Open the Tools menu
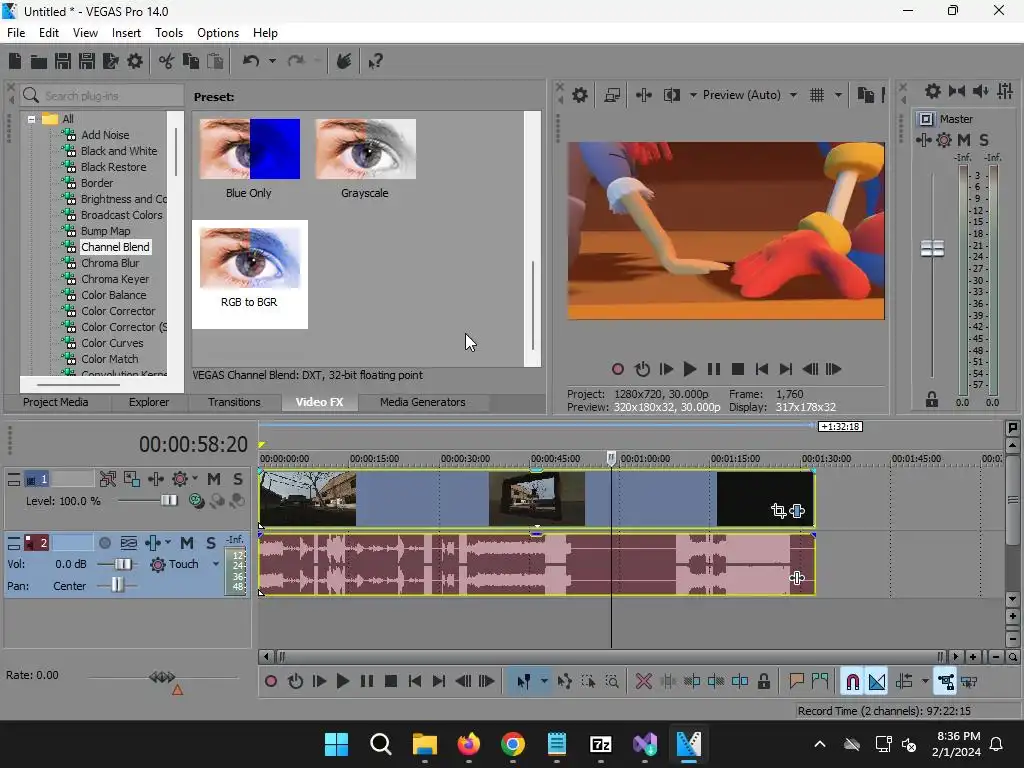The image size is (1024, 768). [168, 33]
